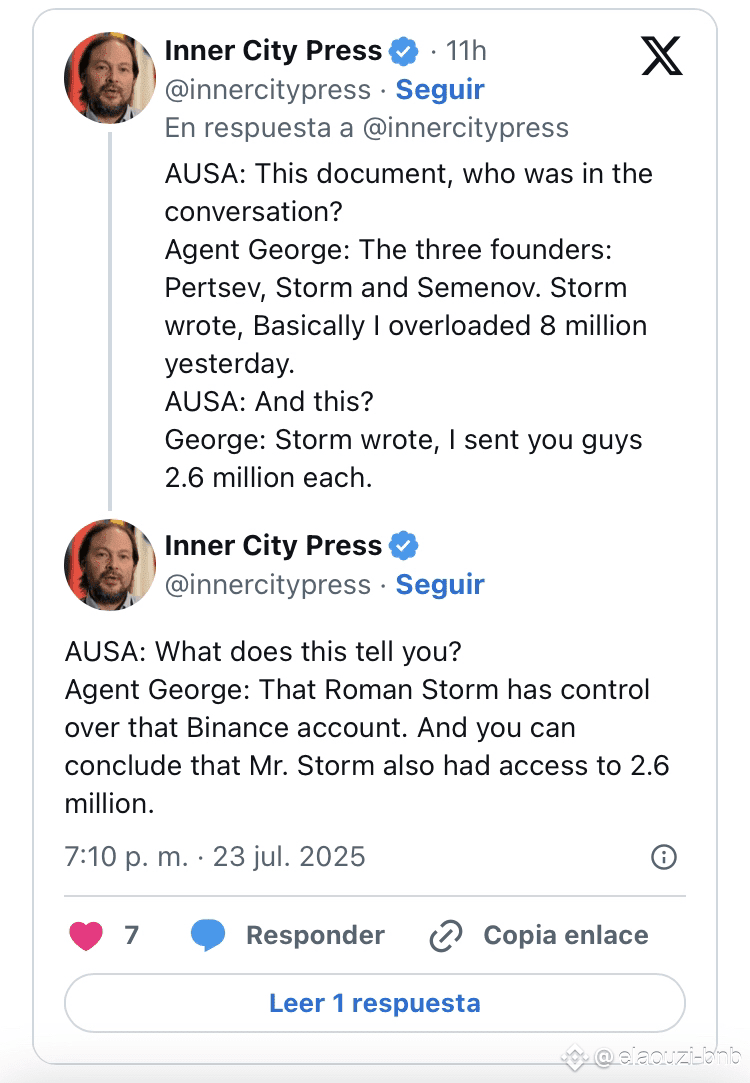Viewport: 750px width, 1083px height.
Task: Click second @innercitypress handle
Action: [x=268, y=584]
